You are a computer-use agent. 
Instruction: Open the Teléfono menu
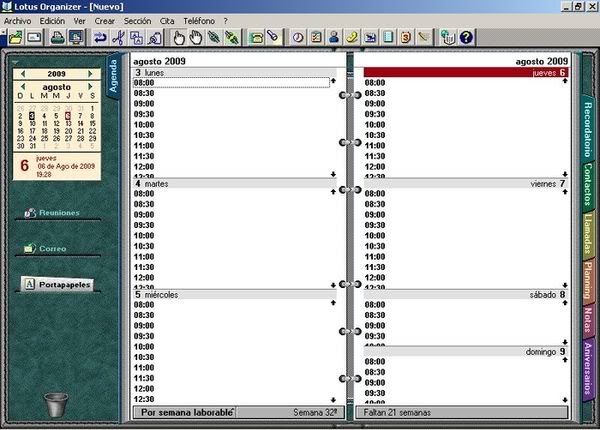(199, 21)
